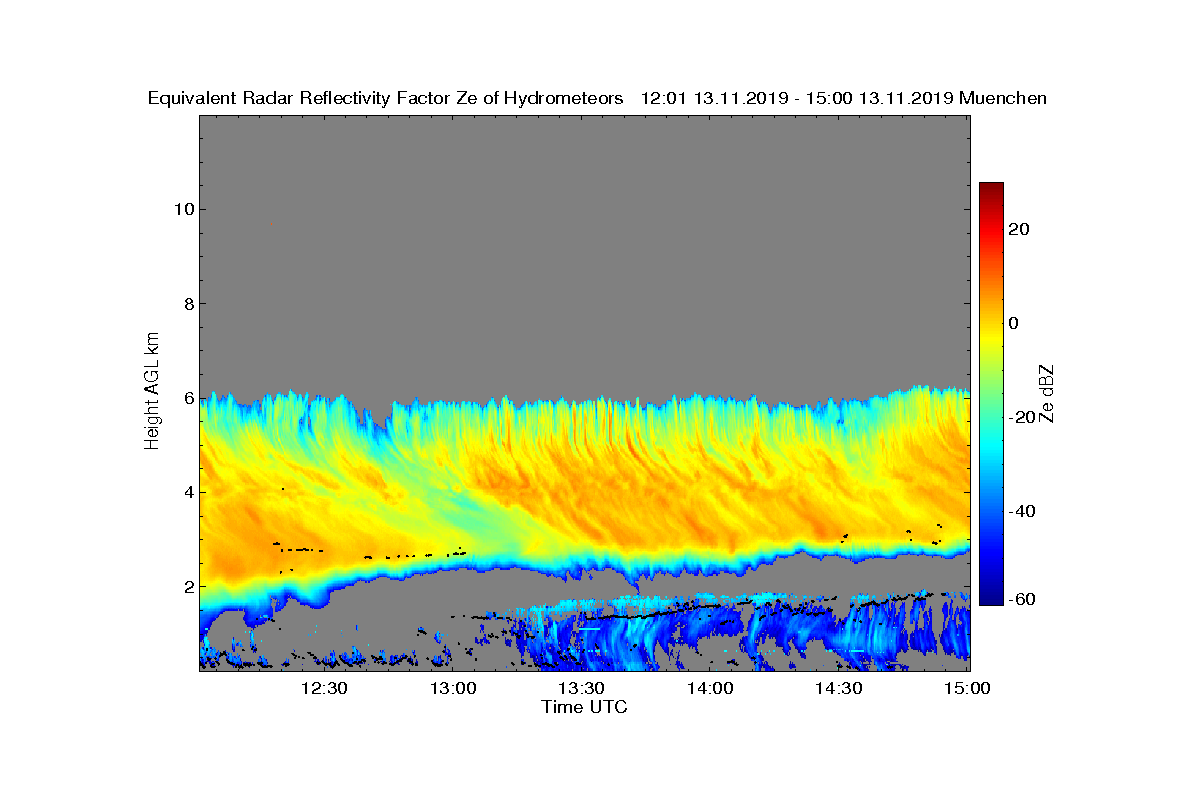Click the Height AGL km axis title
Viewport: 1200px width, 800px height.
(x=153, y=391)
